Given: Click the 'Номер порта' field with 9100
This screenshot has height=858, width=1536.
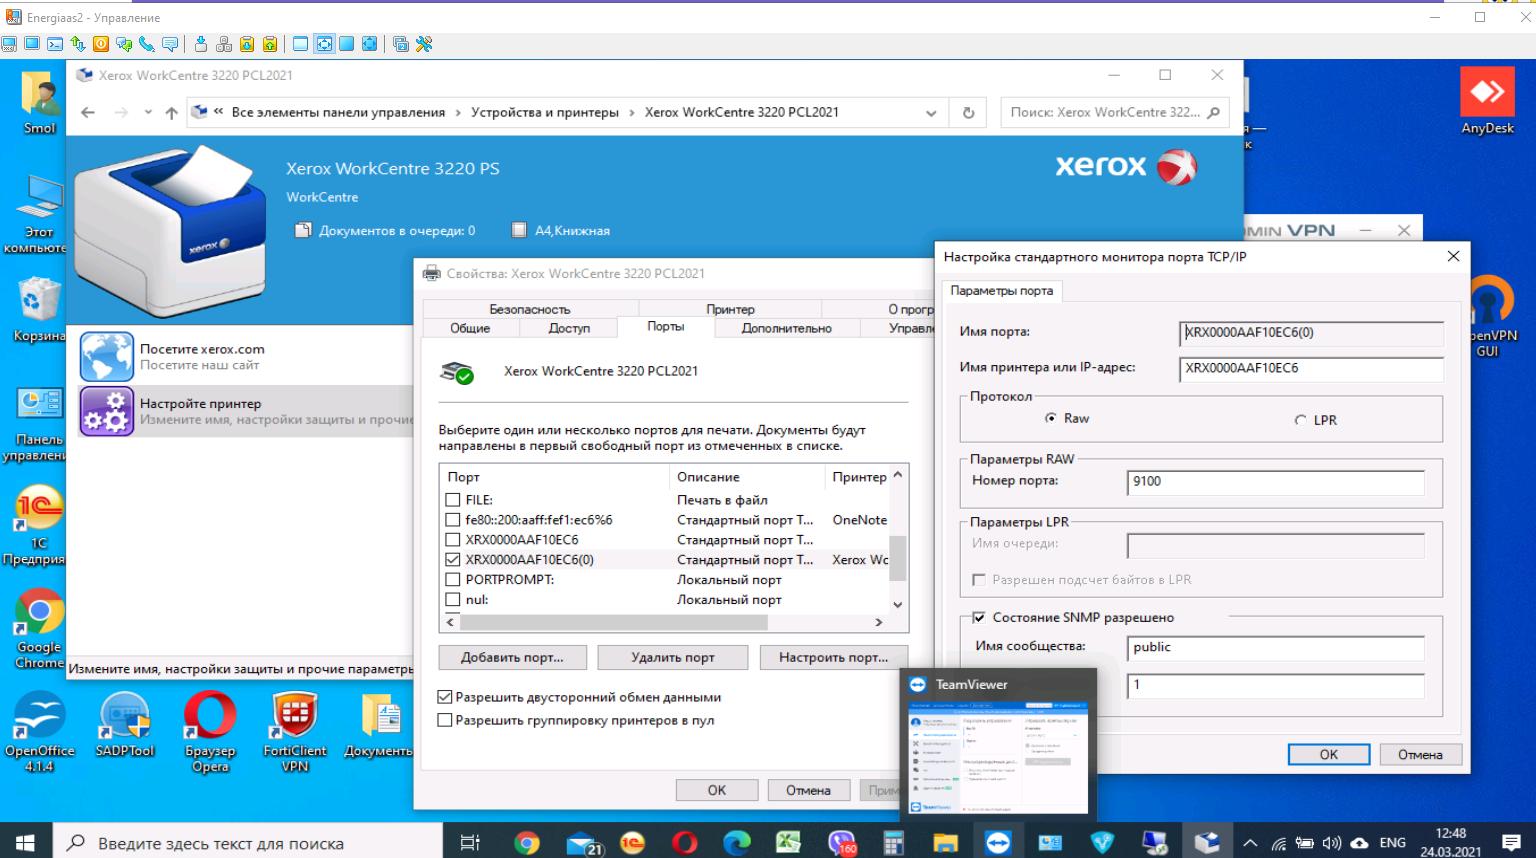Looking at the screenshot, I should point(1274,482).
